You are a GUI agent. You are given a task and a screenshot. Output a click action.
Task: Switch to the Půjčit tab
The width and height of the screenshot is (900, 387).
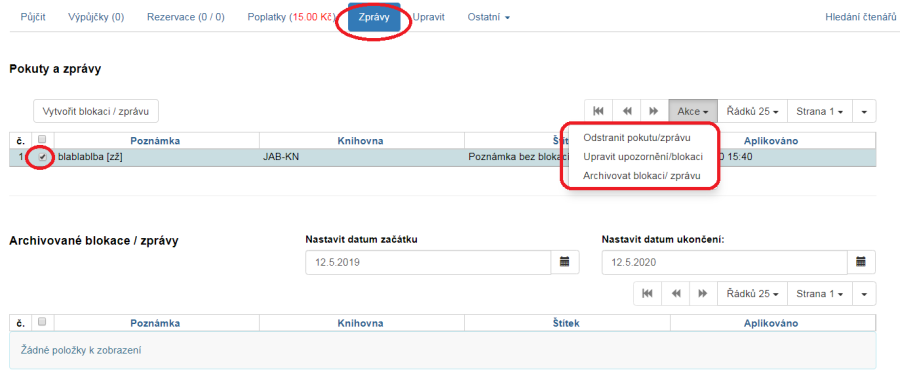pyautogui.click(x=33, y=17)
